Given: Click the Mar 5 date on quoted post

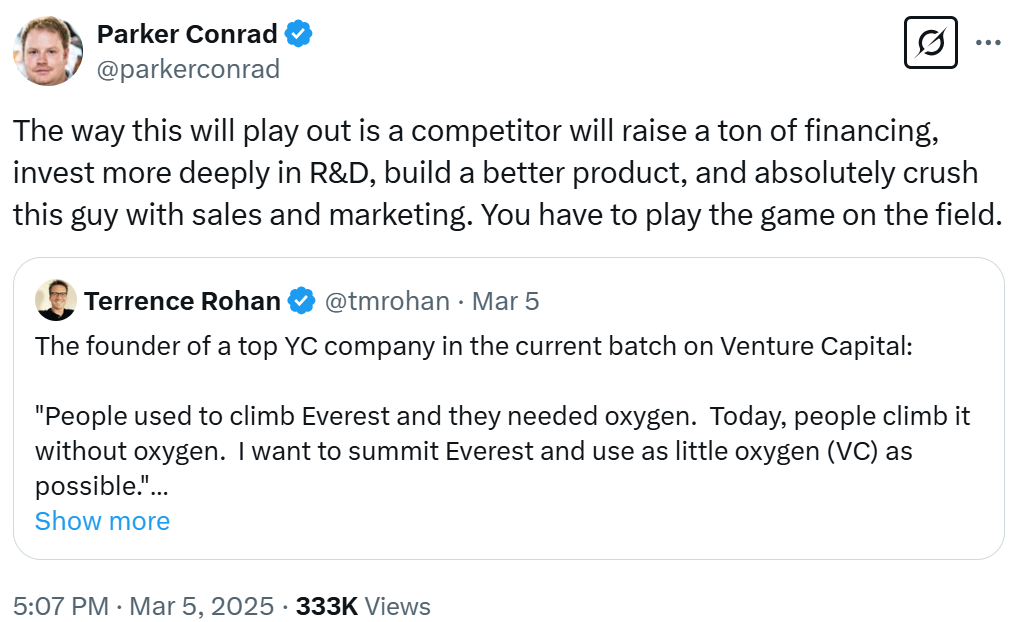Looking at the screenshot, I should [505, 300].
